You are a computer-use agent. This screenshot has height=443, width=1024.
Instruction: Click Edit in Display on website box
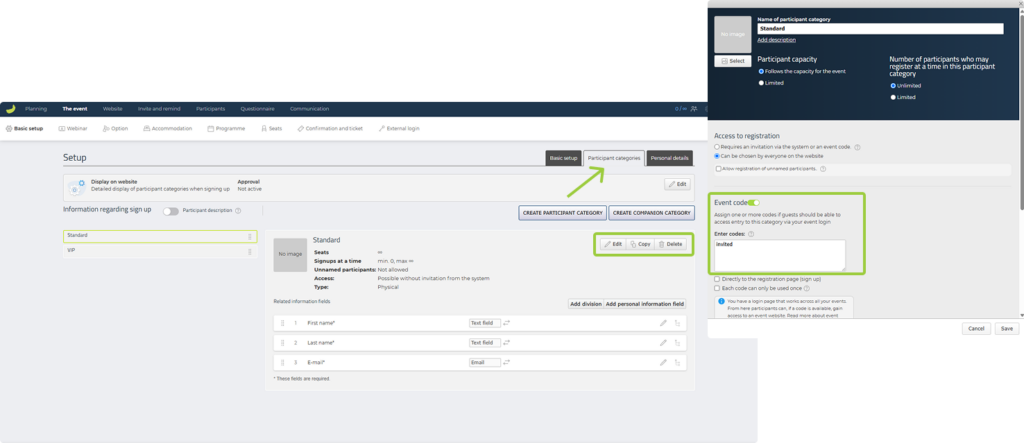[677, 185]
